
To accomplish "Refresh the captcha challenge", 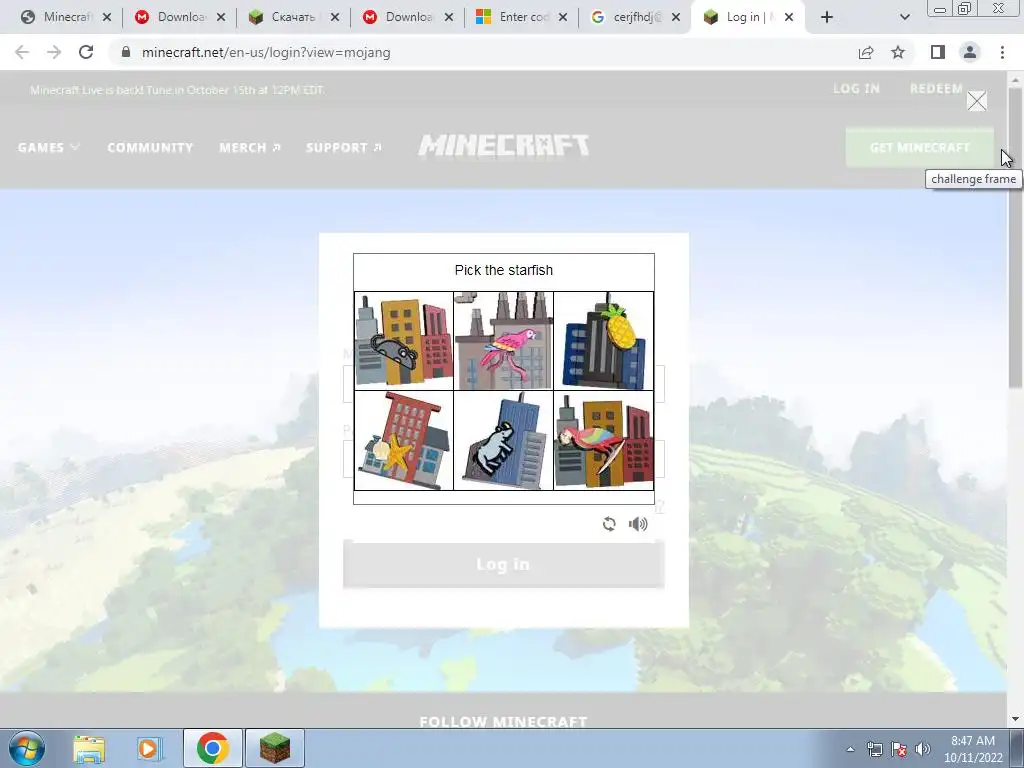I will [x=609, y=524].
